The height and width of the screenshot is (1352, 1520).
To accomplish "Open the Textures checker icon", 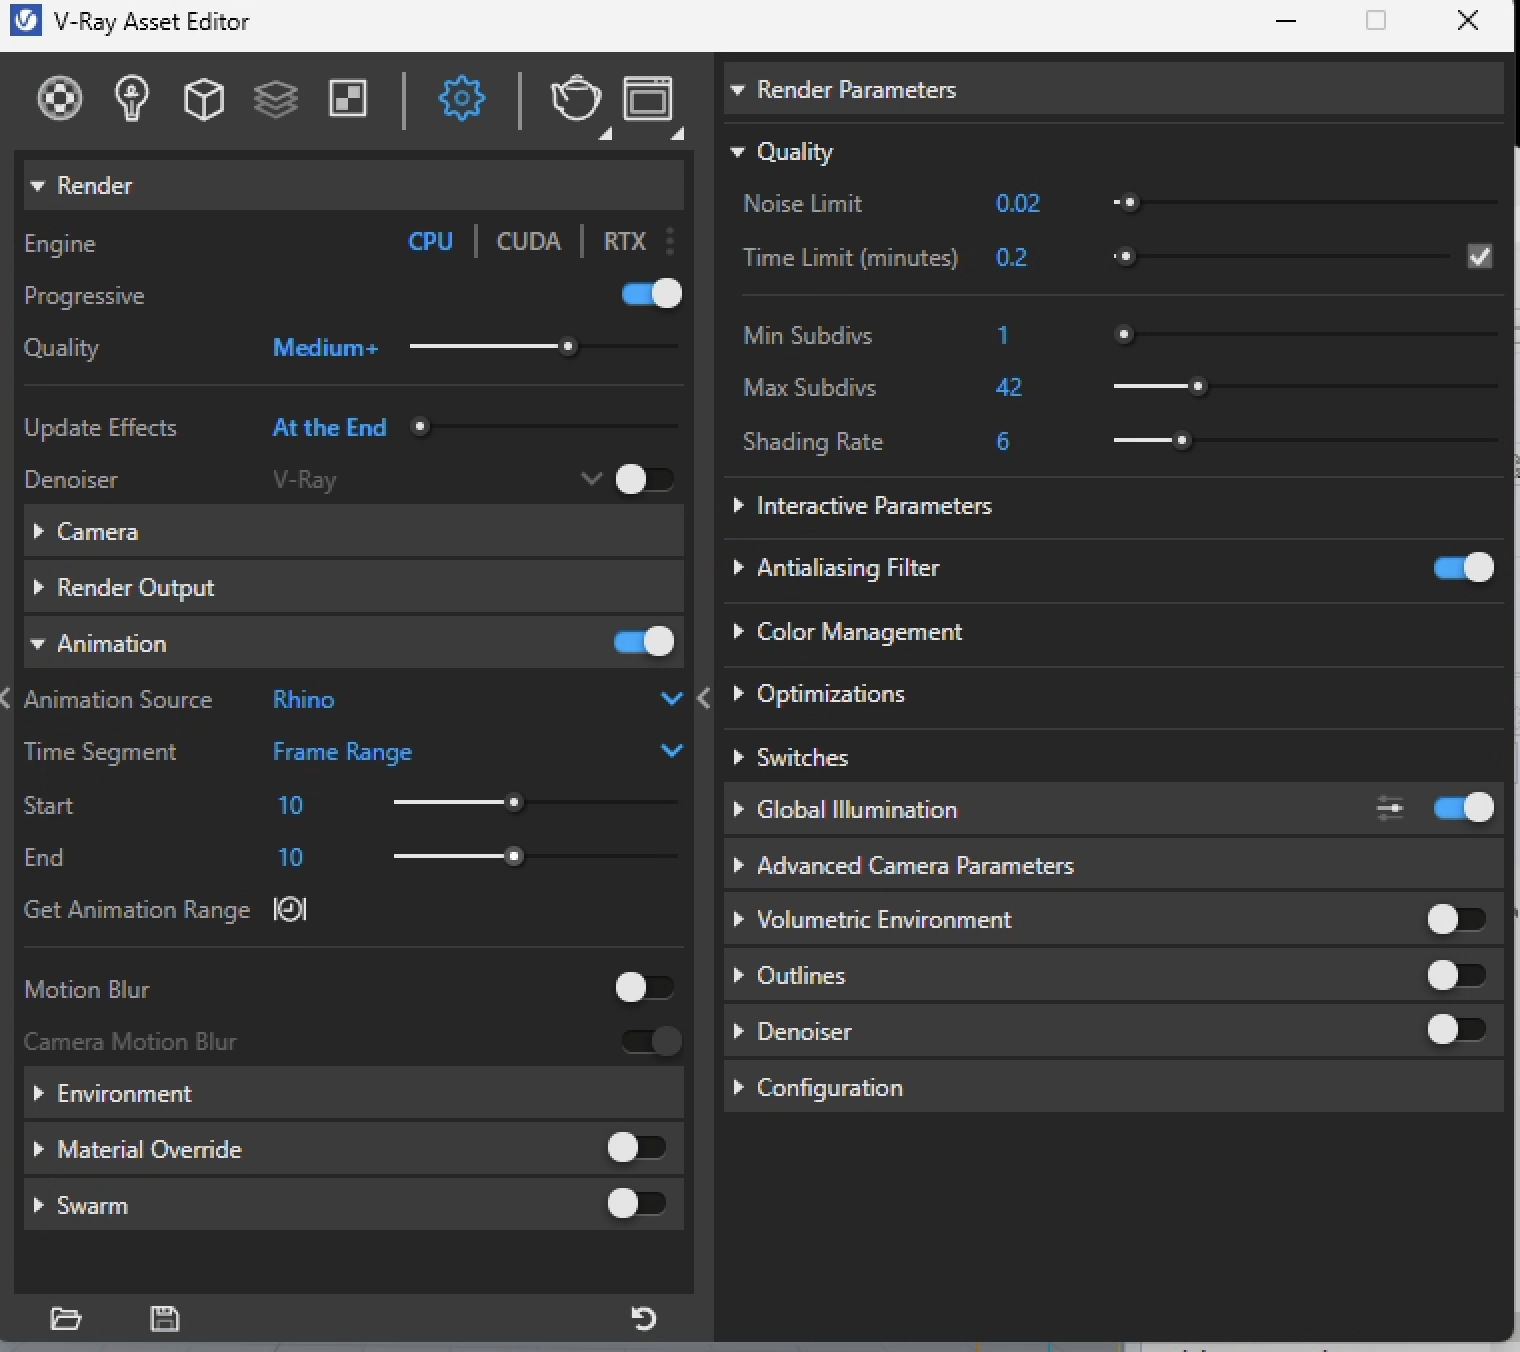I will [x=348, y=99].
